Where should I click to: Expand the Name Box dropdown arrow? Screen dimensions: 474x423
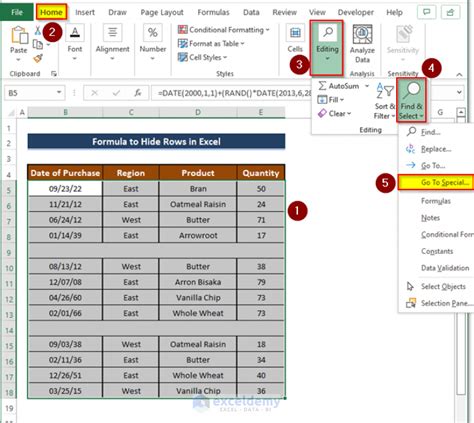click(59, 92)
